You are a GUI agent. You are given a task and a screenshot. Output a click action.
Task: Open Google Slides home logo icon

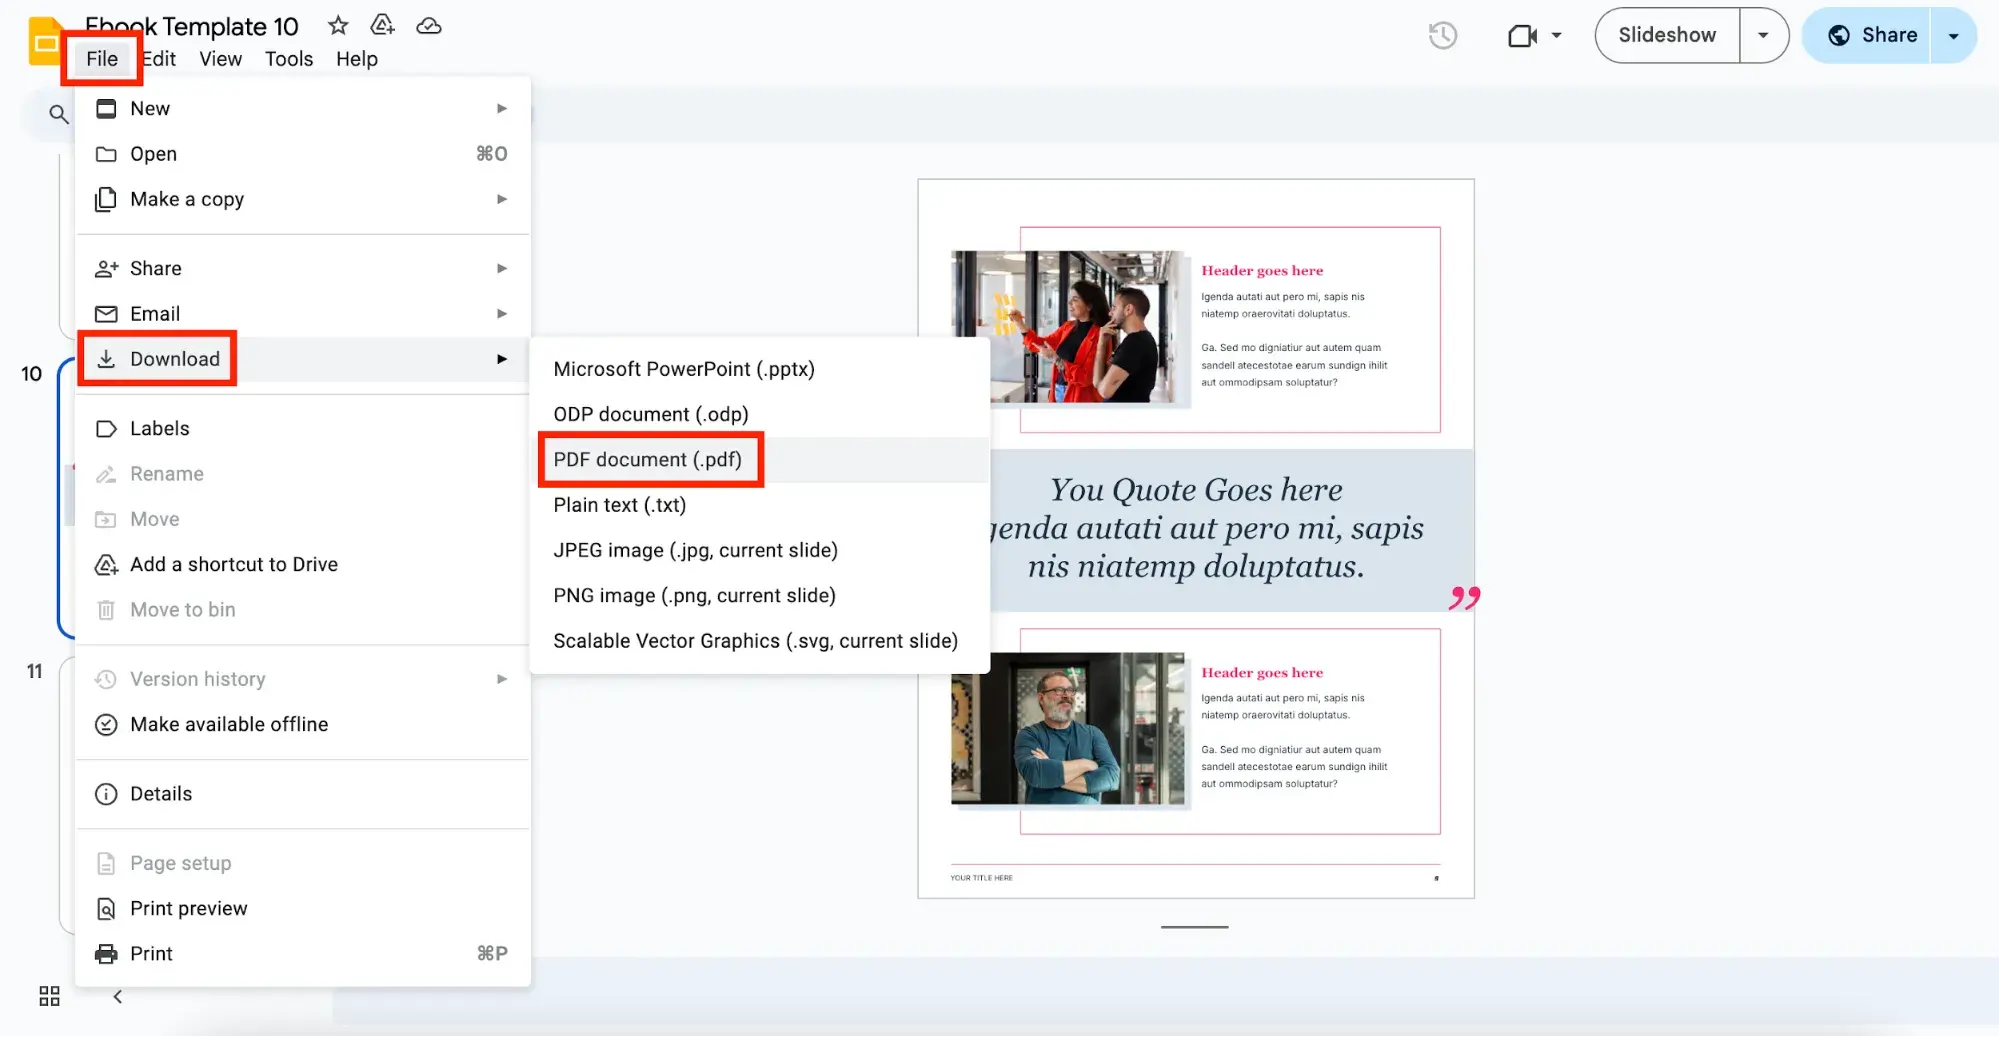coord(45,42)
